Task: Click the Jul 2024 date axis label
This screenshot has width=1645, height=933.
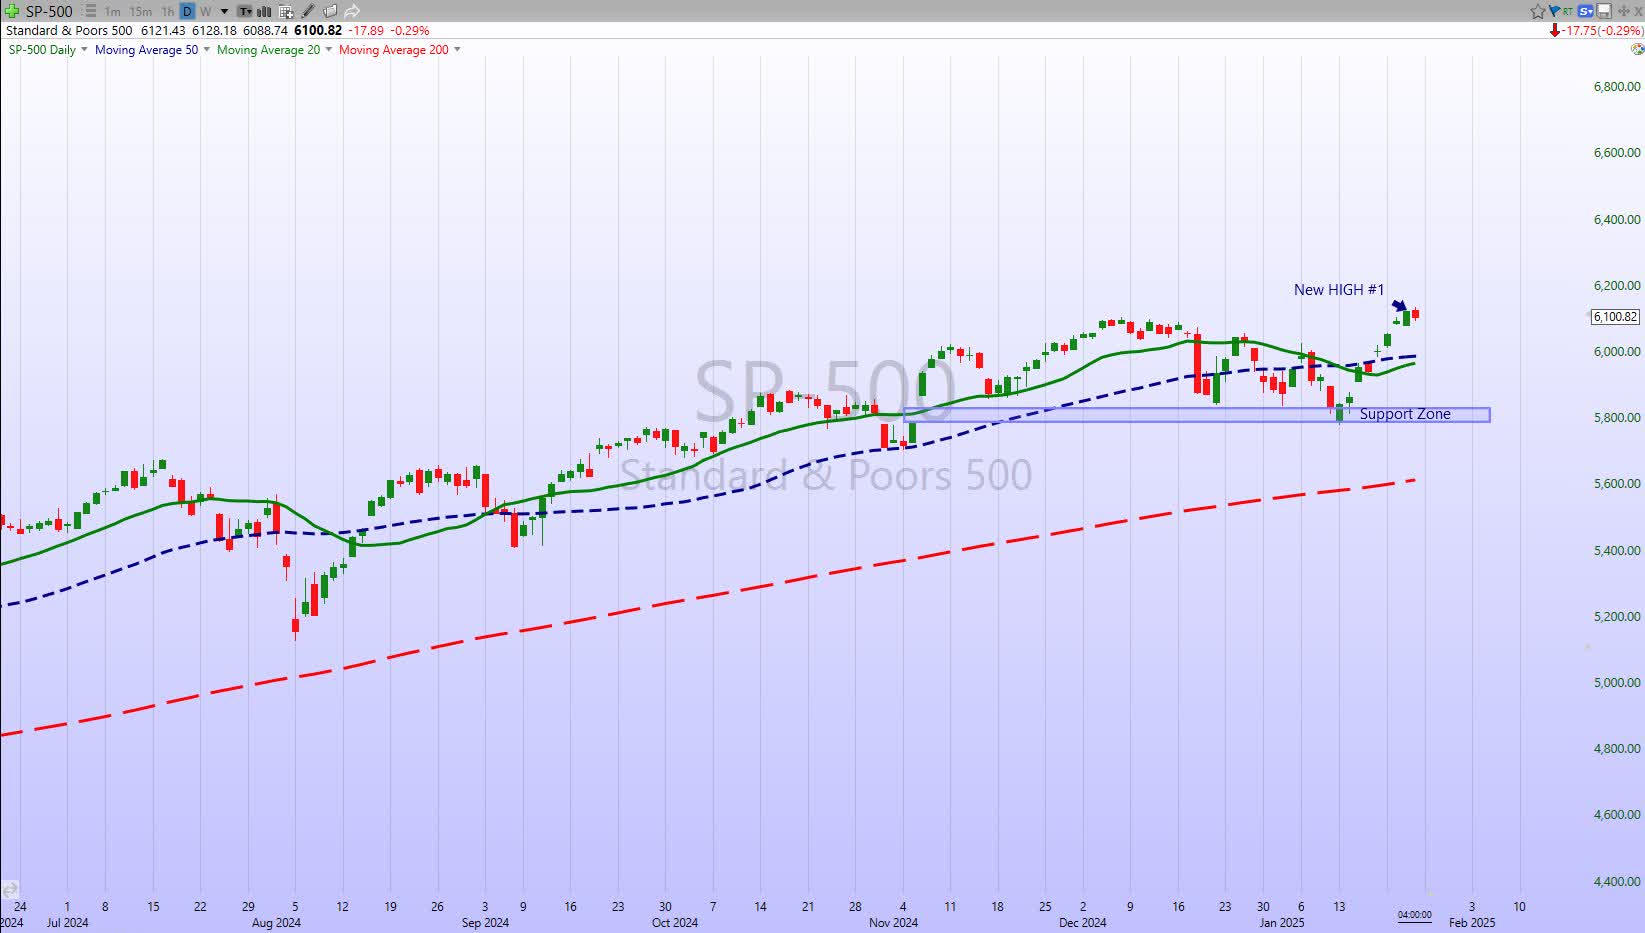Action: point(67,923)
